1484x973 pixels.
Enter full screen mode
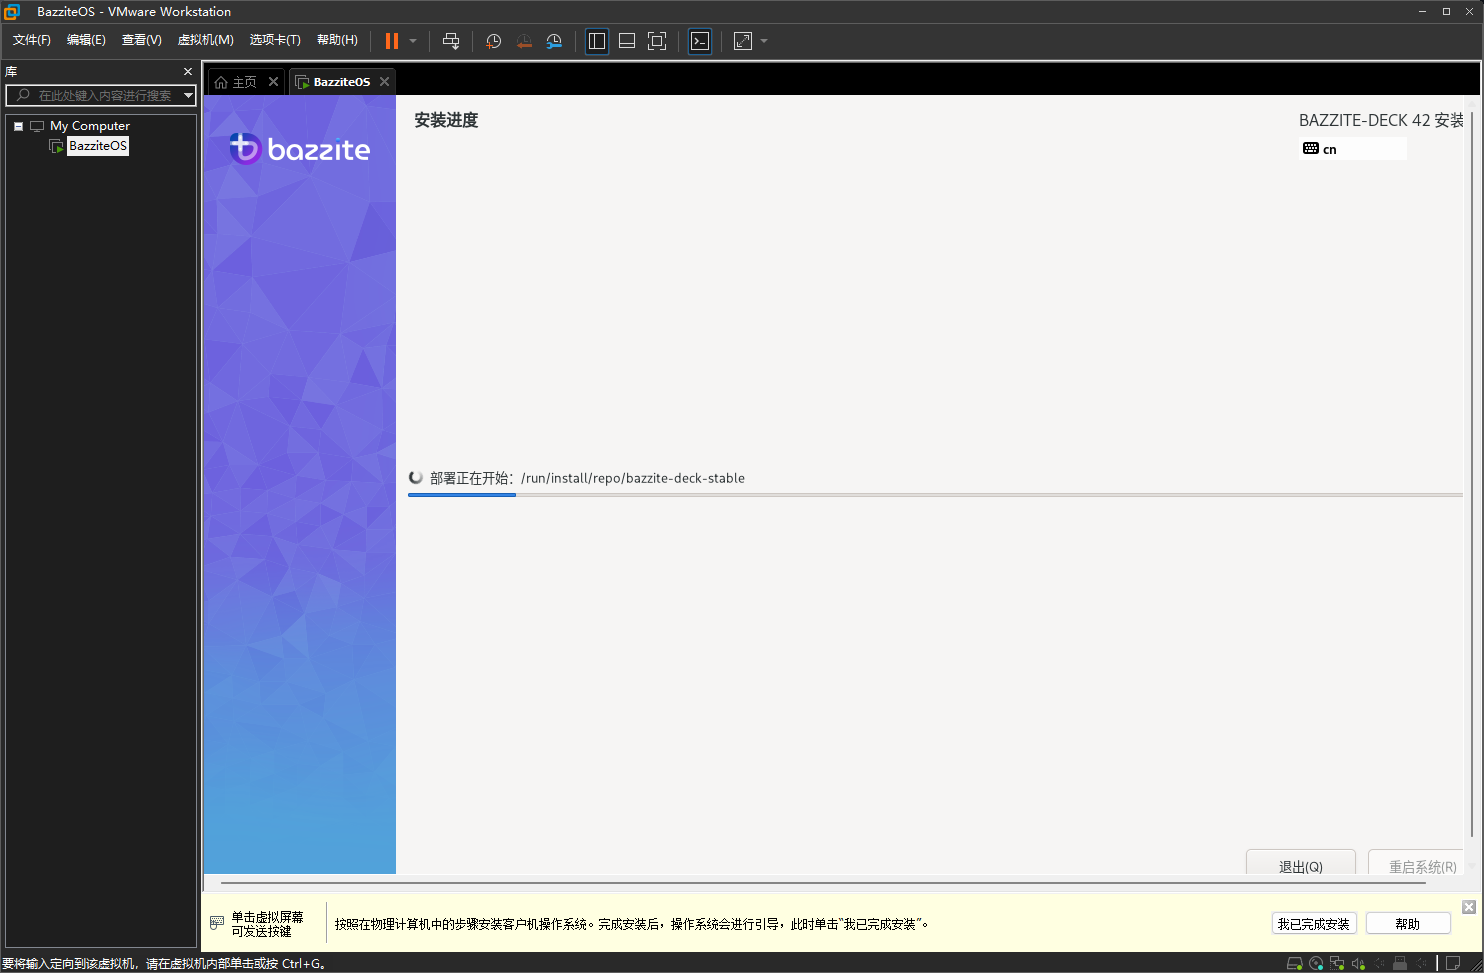[x=657, y=41]
